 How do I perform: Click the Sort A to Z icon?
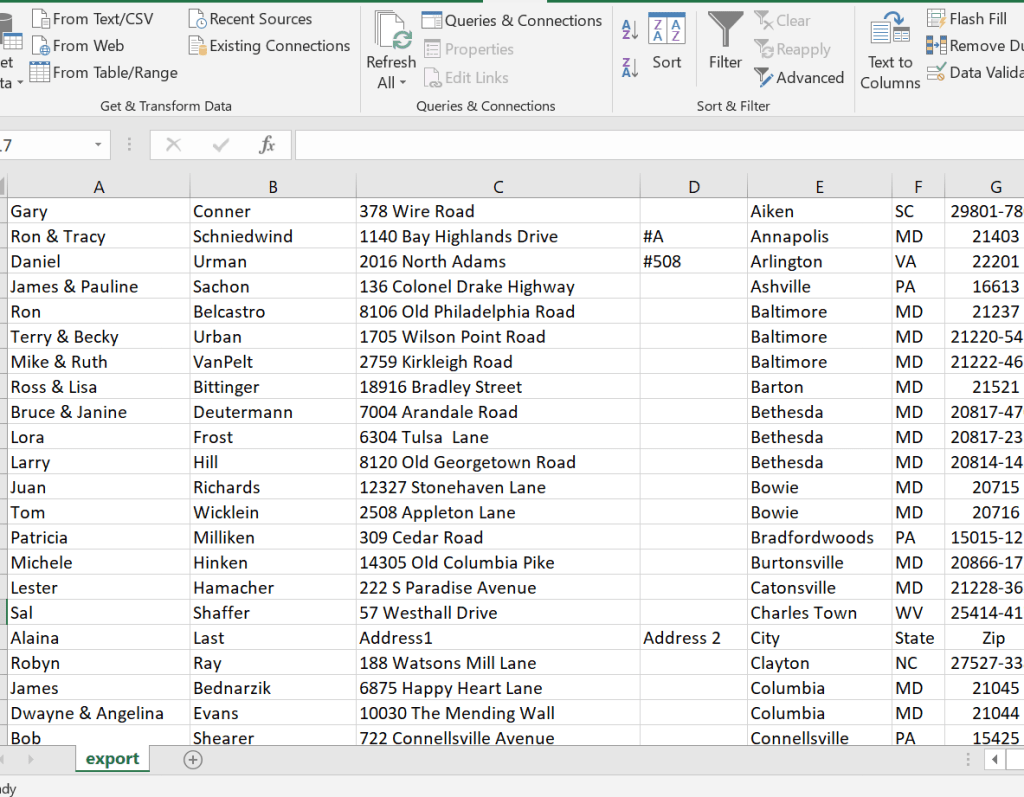630,30
